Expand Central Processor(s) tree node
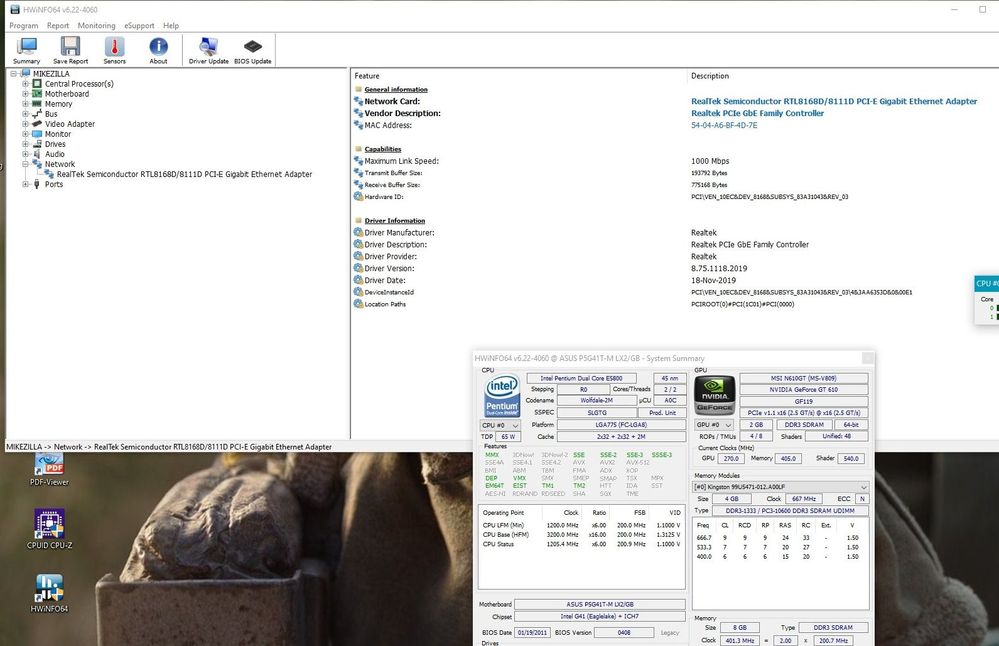 pos(25,83)
